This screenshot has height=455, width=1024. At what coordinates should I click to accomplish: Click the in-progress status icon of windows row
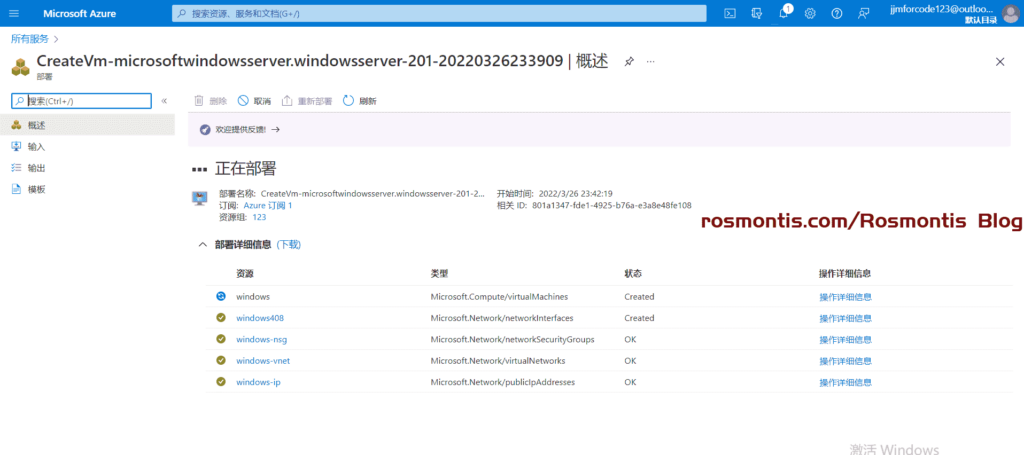(221, 296)
